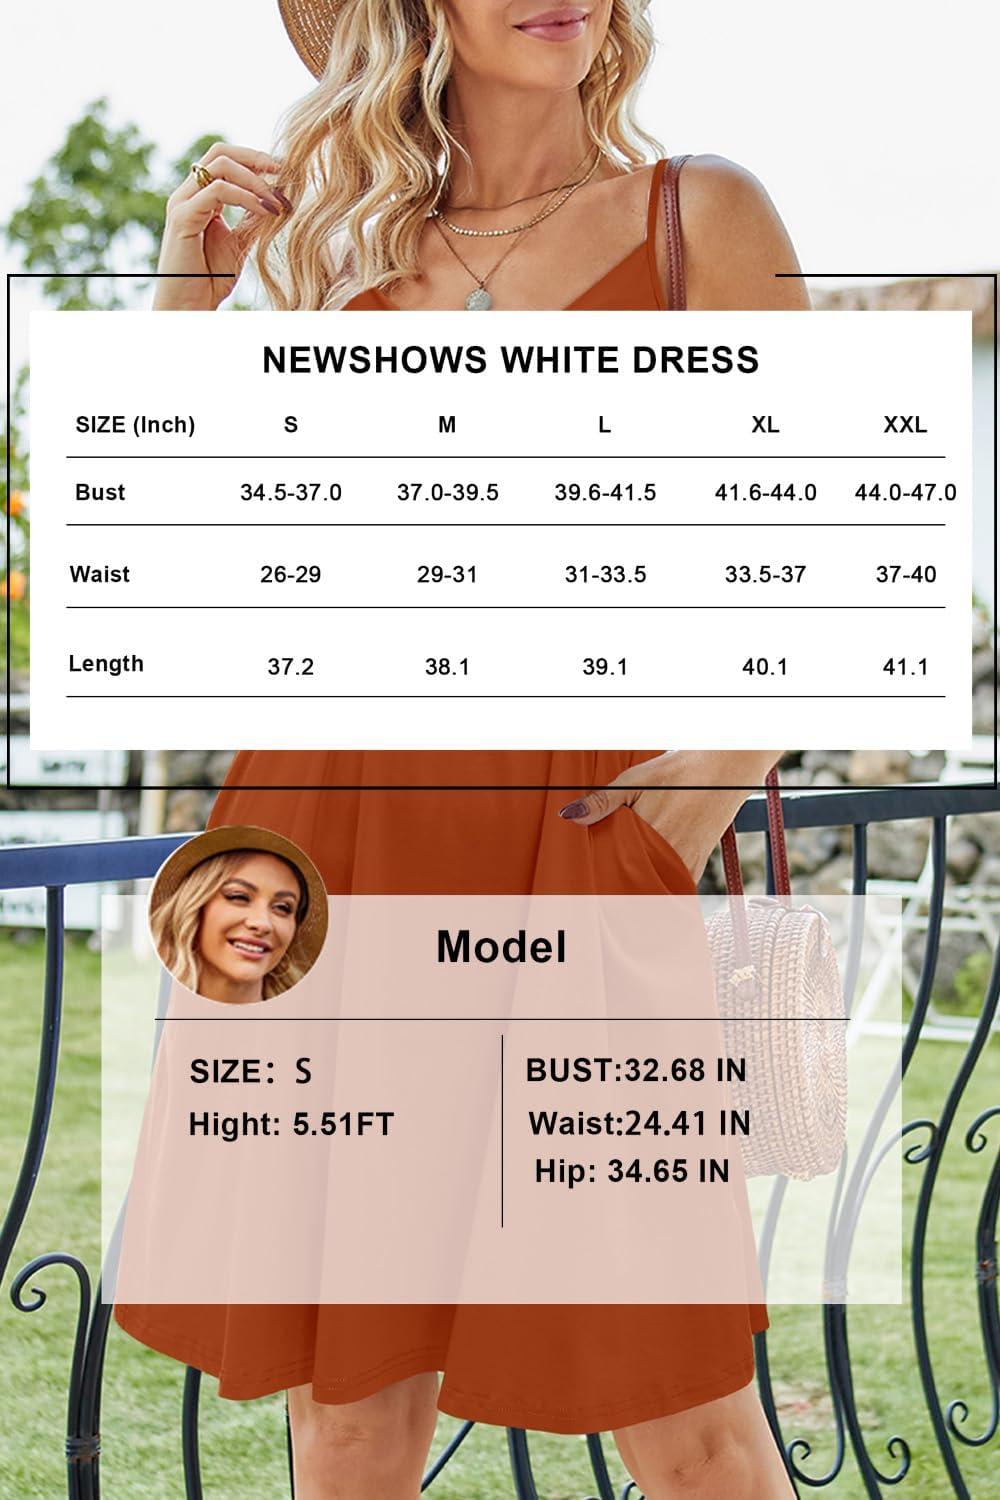Click the M size column header

(x=447, y=425)
